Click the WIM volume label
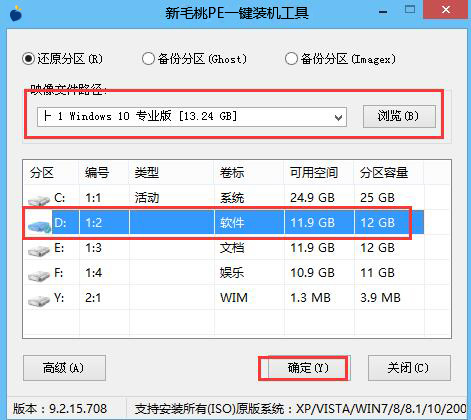 click(x=234, y=298)
